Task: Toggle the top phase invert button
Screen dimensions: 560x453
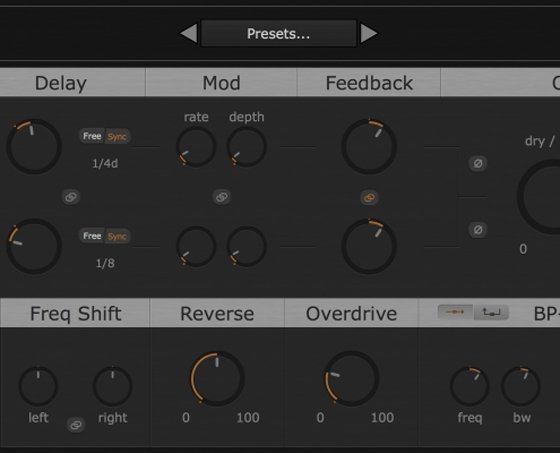Action: [x=478, y=164]
